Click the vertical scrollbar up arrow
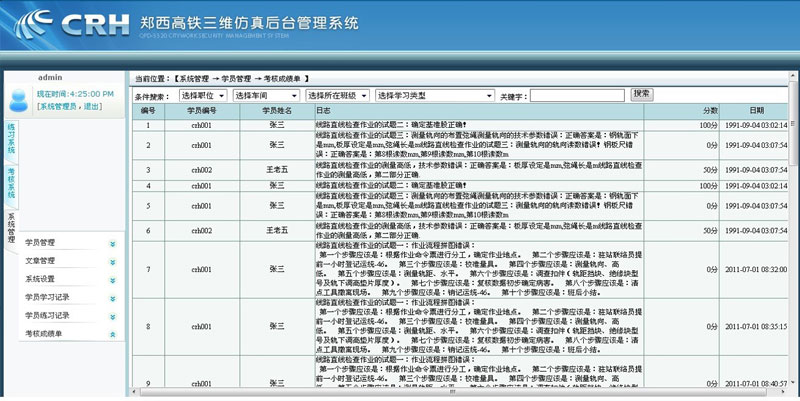This screenshot has height=401, width=800. (793, 76)
